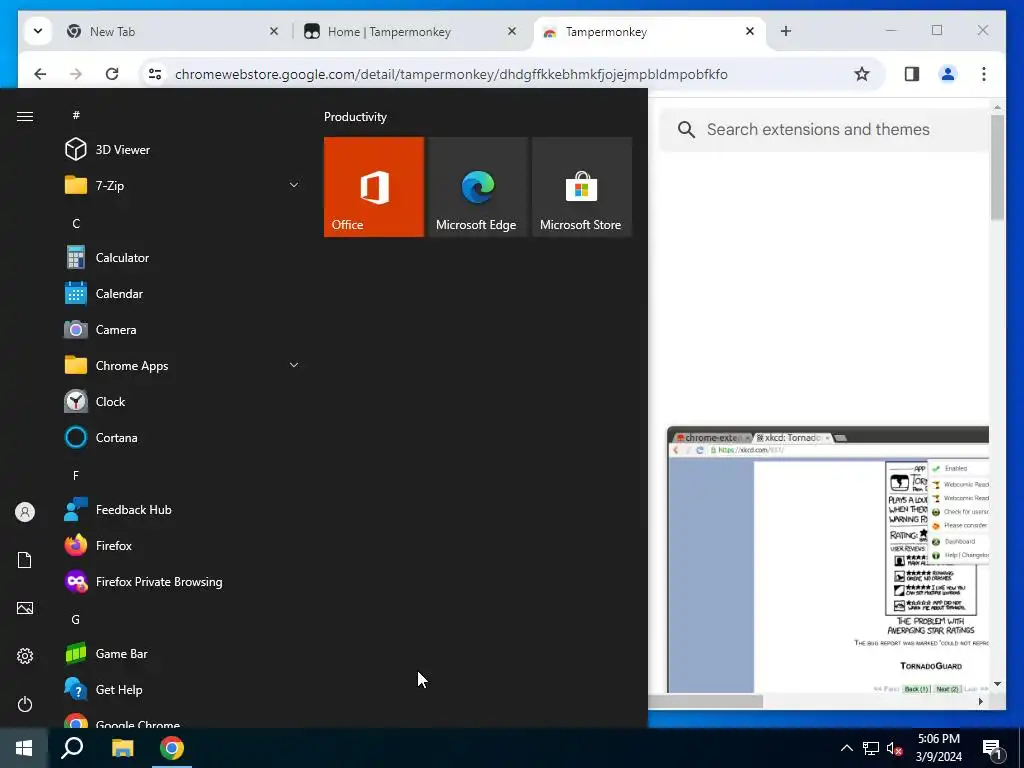
Task: Open the Get Help app
Action: tap(183, 689)
